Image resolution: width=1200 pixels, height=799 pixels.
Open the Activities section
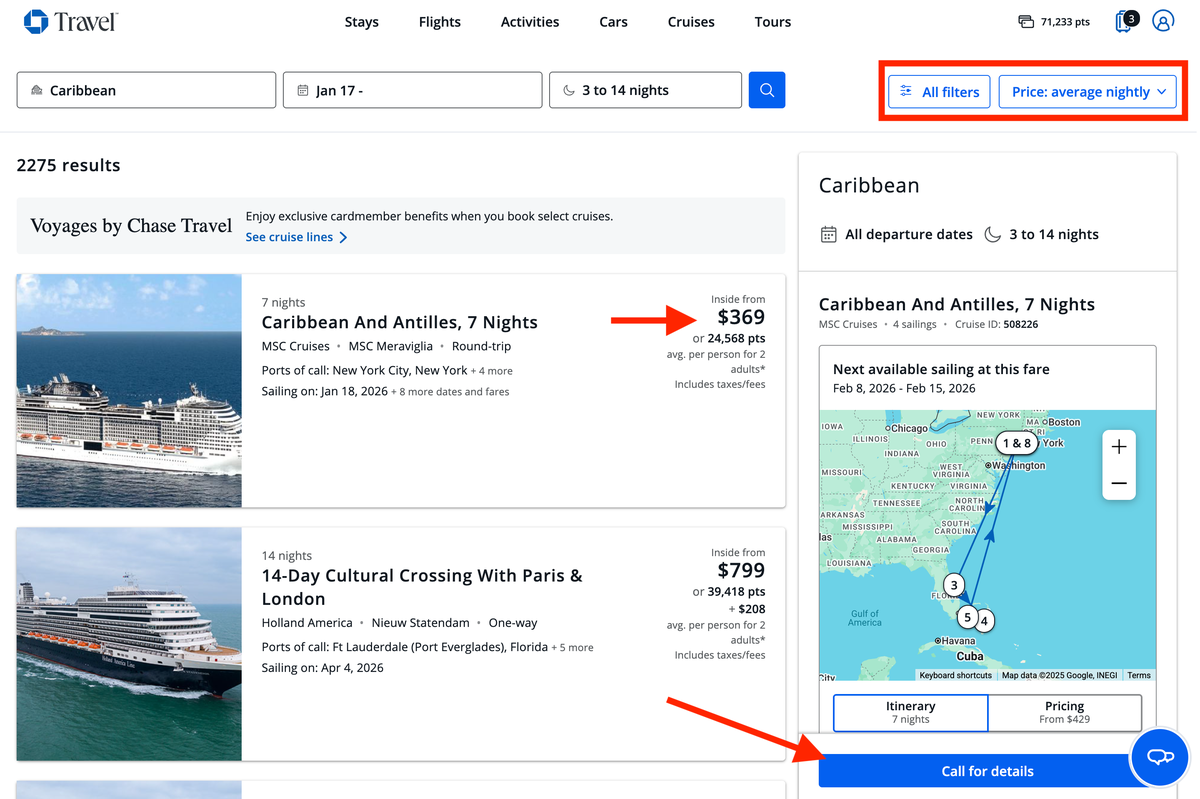click(x=530, y=22)
